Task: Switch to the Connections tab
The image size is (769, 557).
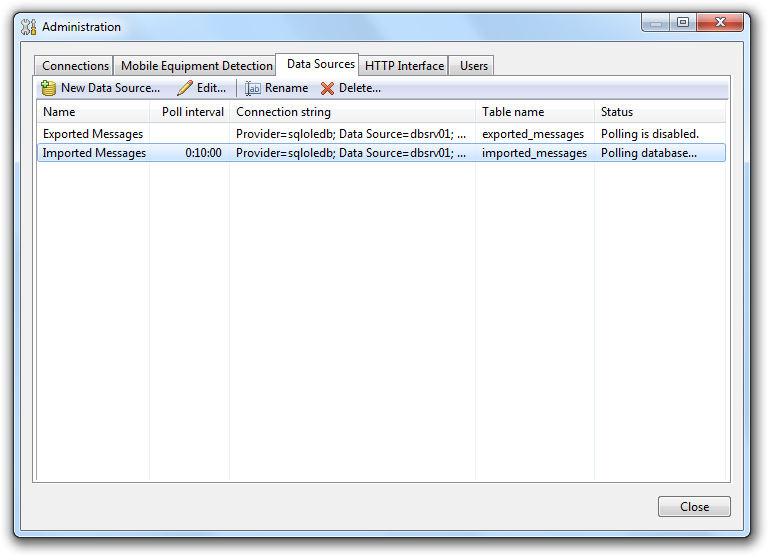Action: point(75,66)
